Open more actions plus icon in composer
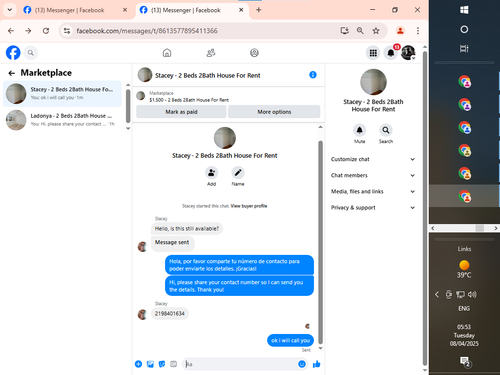The image size is (500, 375). [138, 364]
